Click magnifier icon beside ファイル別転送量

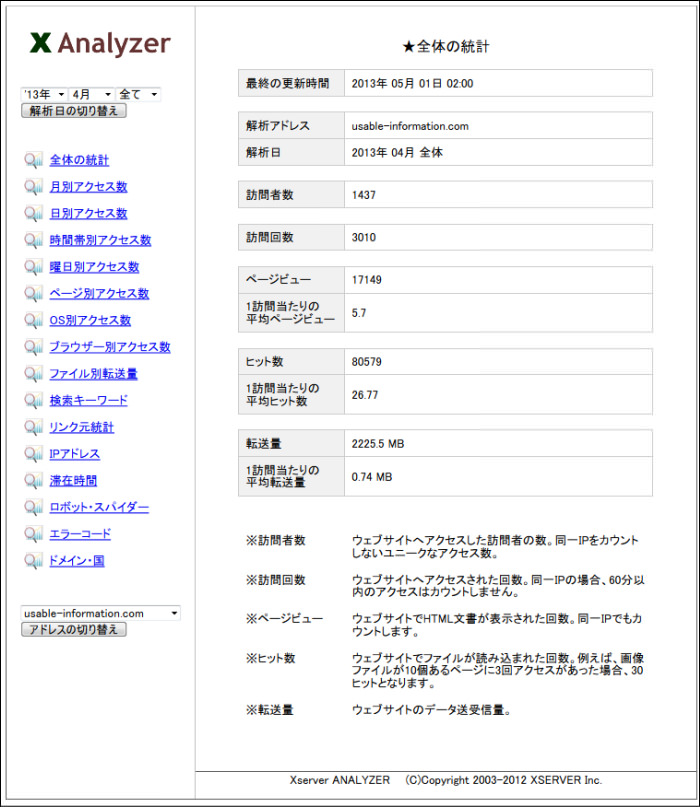33,374
